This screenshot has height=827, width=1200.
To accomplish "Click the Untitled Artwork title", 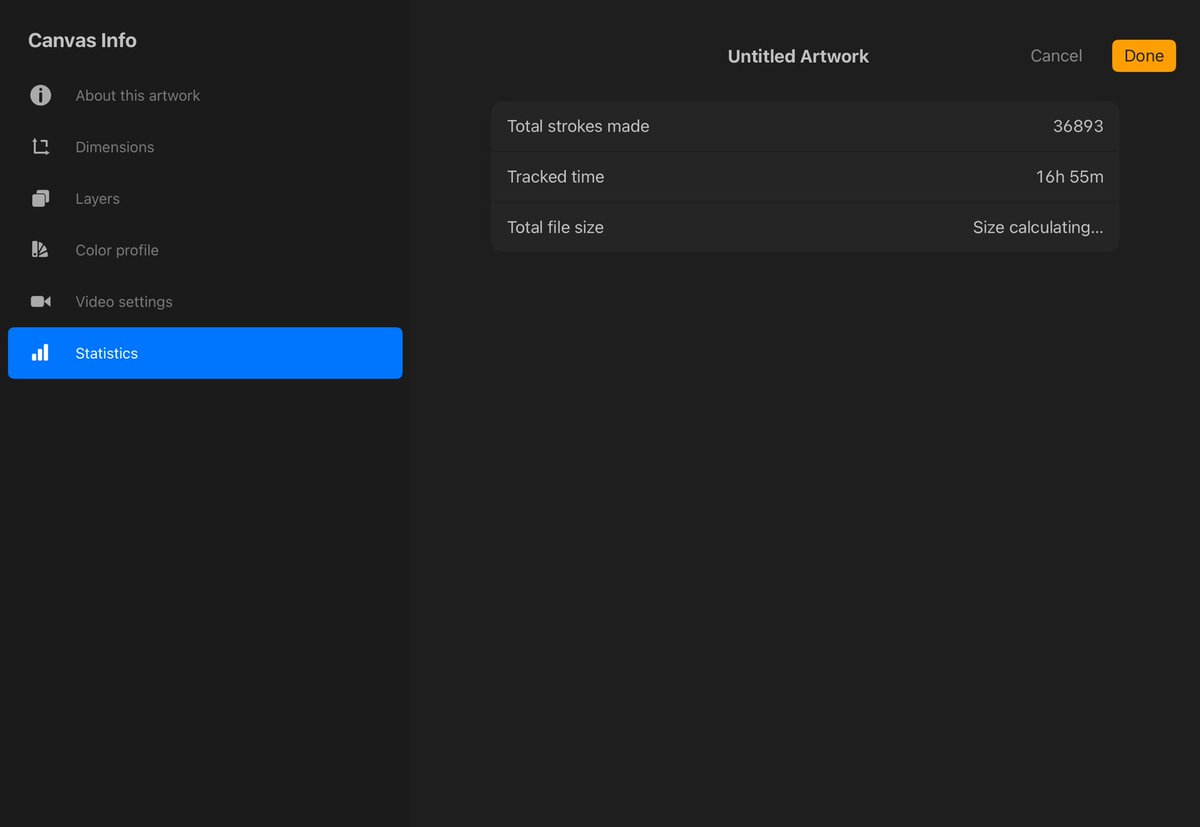I will 798,57.
